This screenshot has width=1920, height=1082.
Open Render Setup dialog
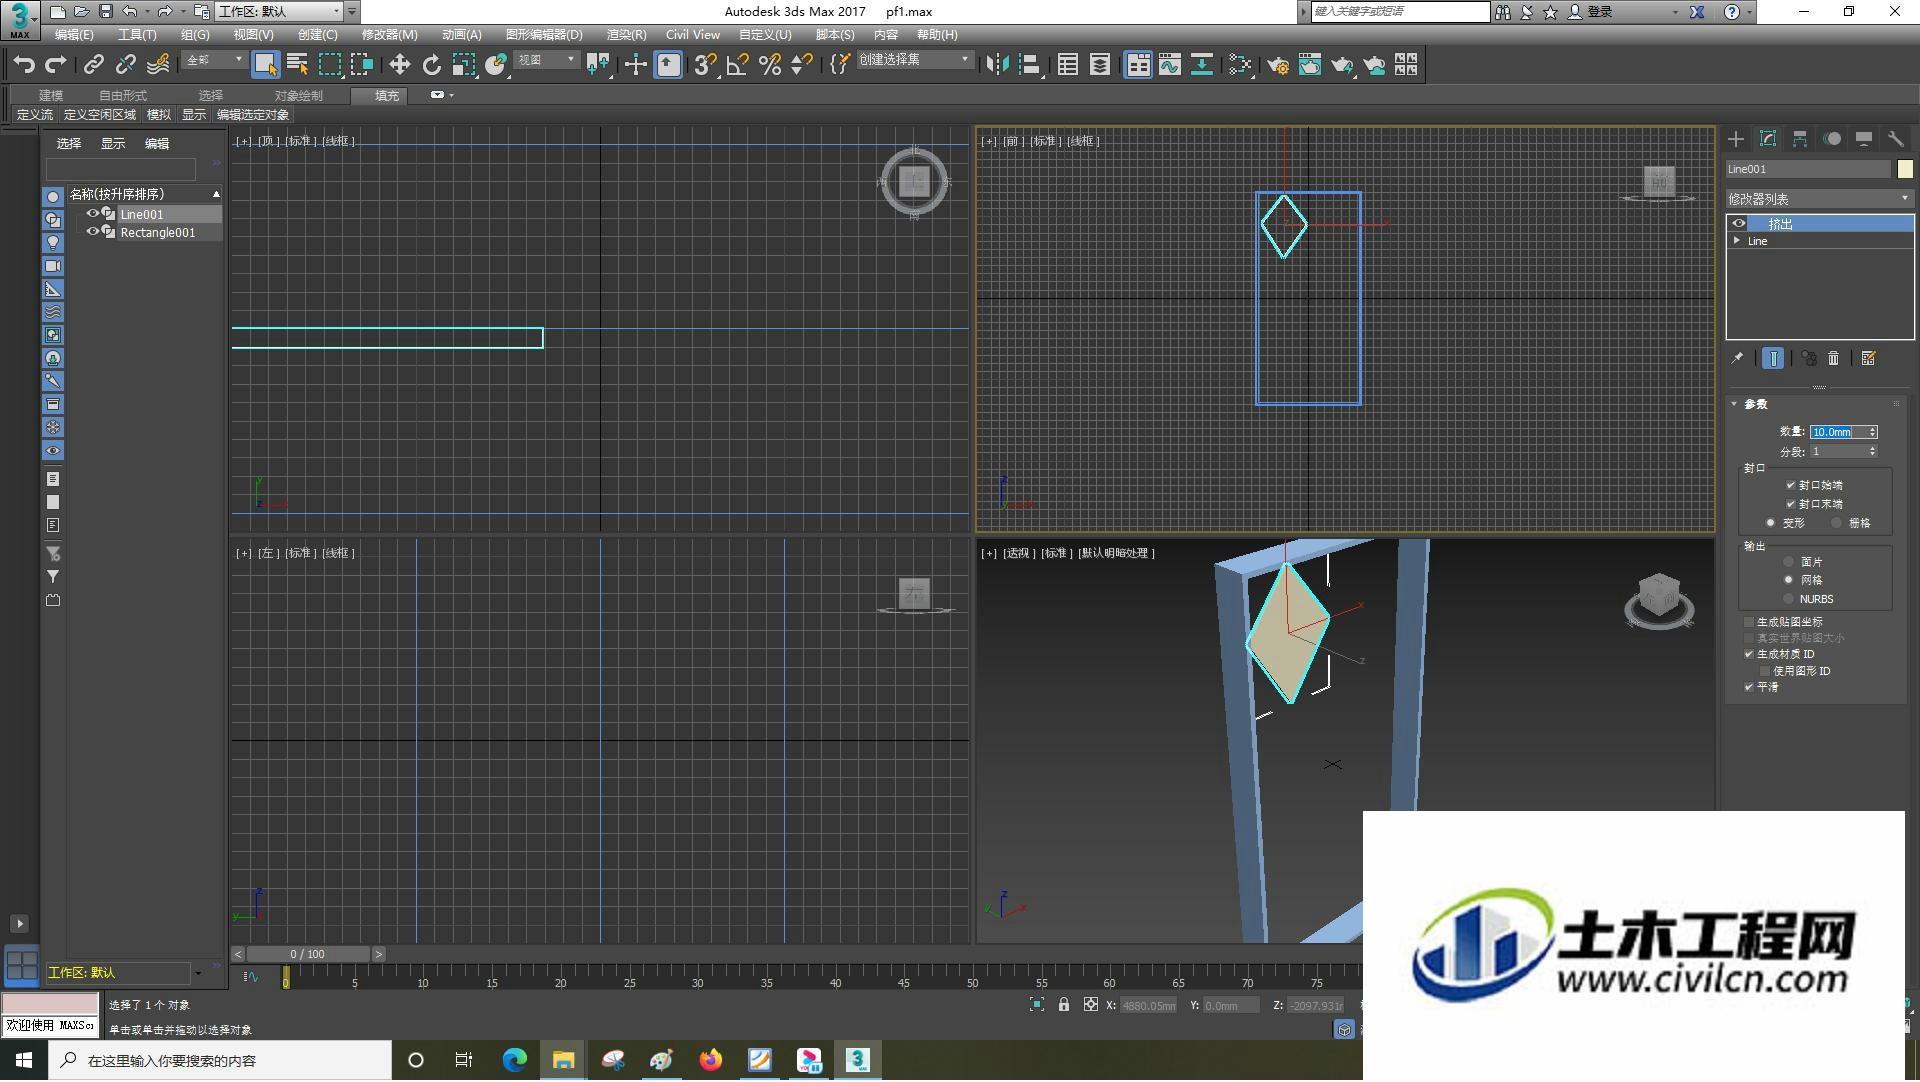(x=1277, y=65)
